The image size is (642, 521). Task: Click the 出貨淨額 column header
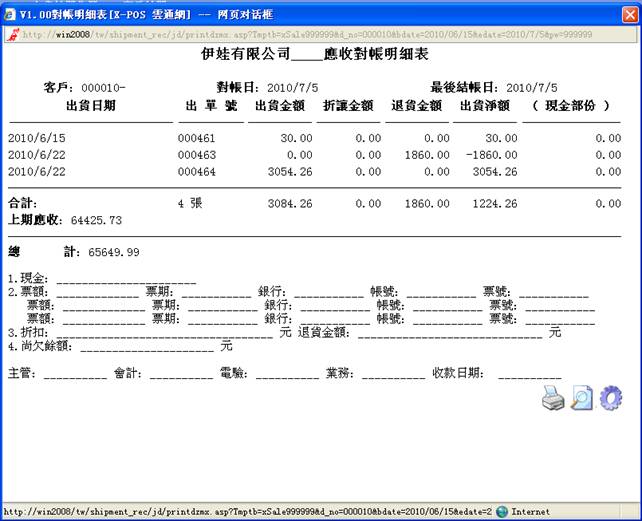[486, 104]
